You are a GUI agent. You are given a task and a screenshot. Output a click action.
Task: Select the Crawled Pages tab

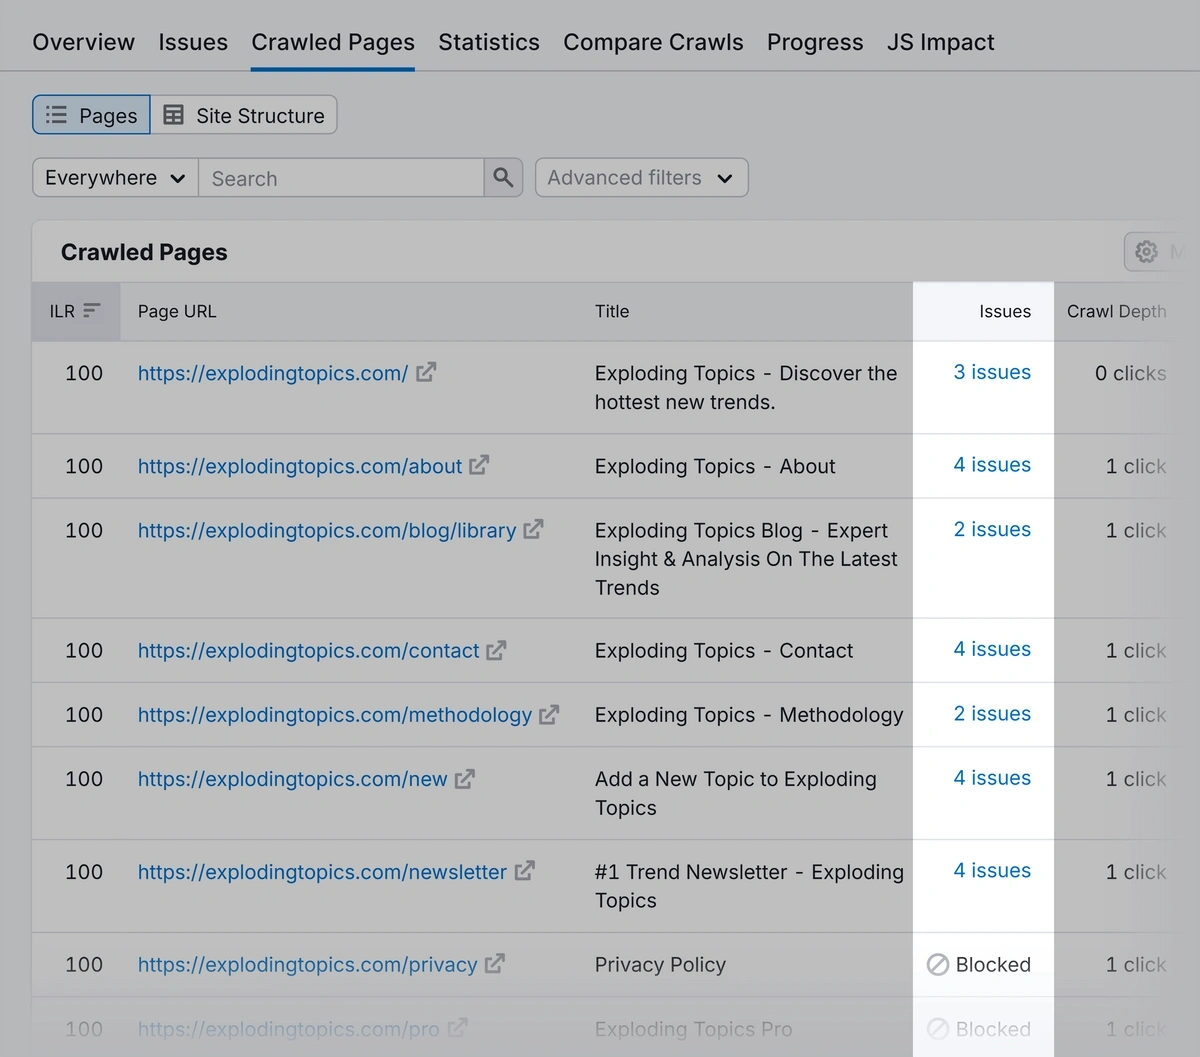click(x=333, y=42)
